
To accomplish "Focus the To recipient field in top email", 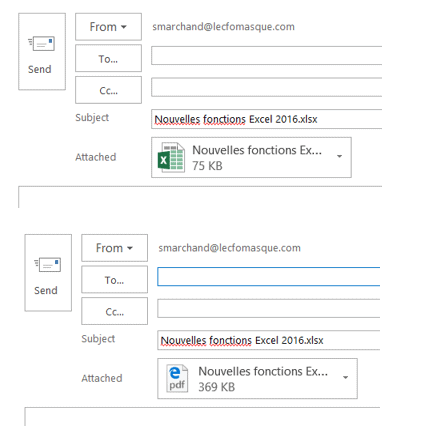I will [267, 55].
